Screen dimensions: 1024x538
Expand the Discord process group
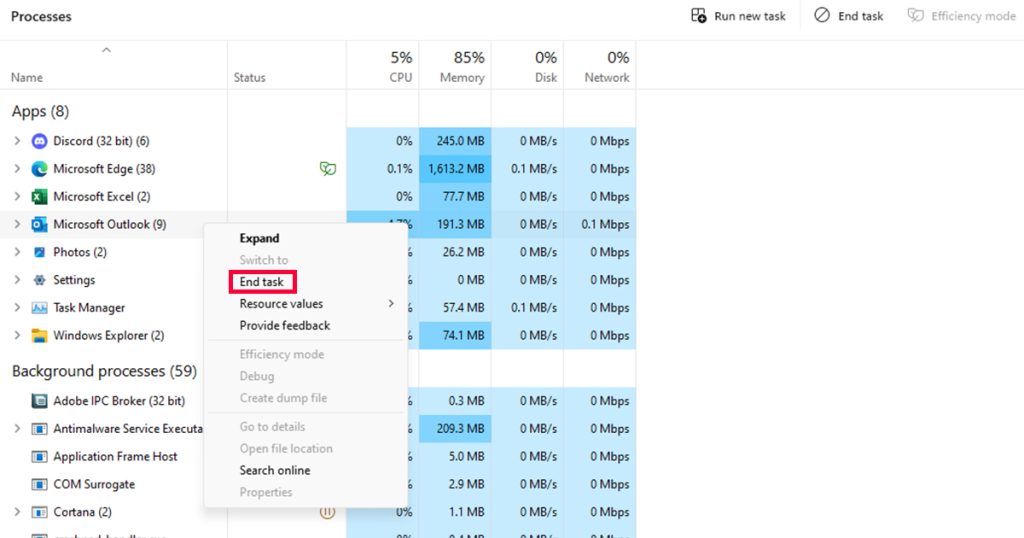point(17,141)
